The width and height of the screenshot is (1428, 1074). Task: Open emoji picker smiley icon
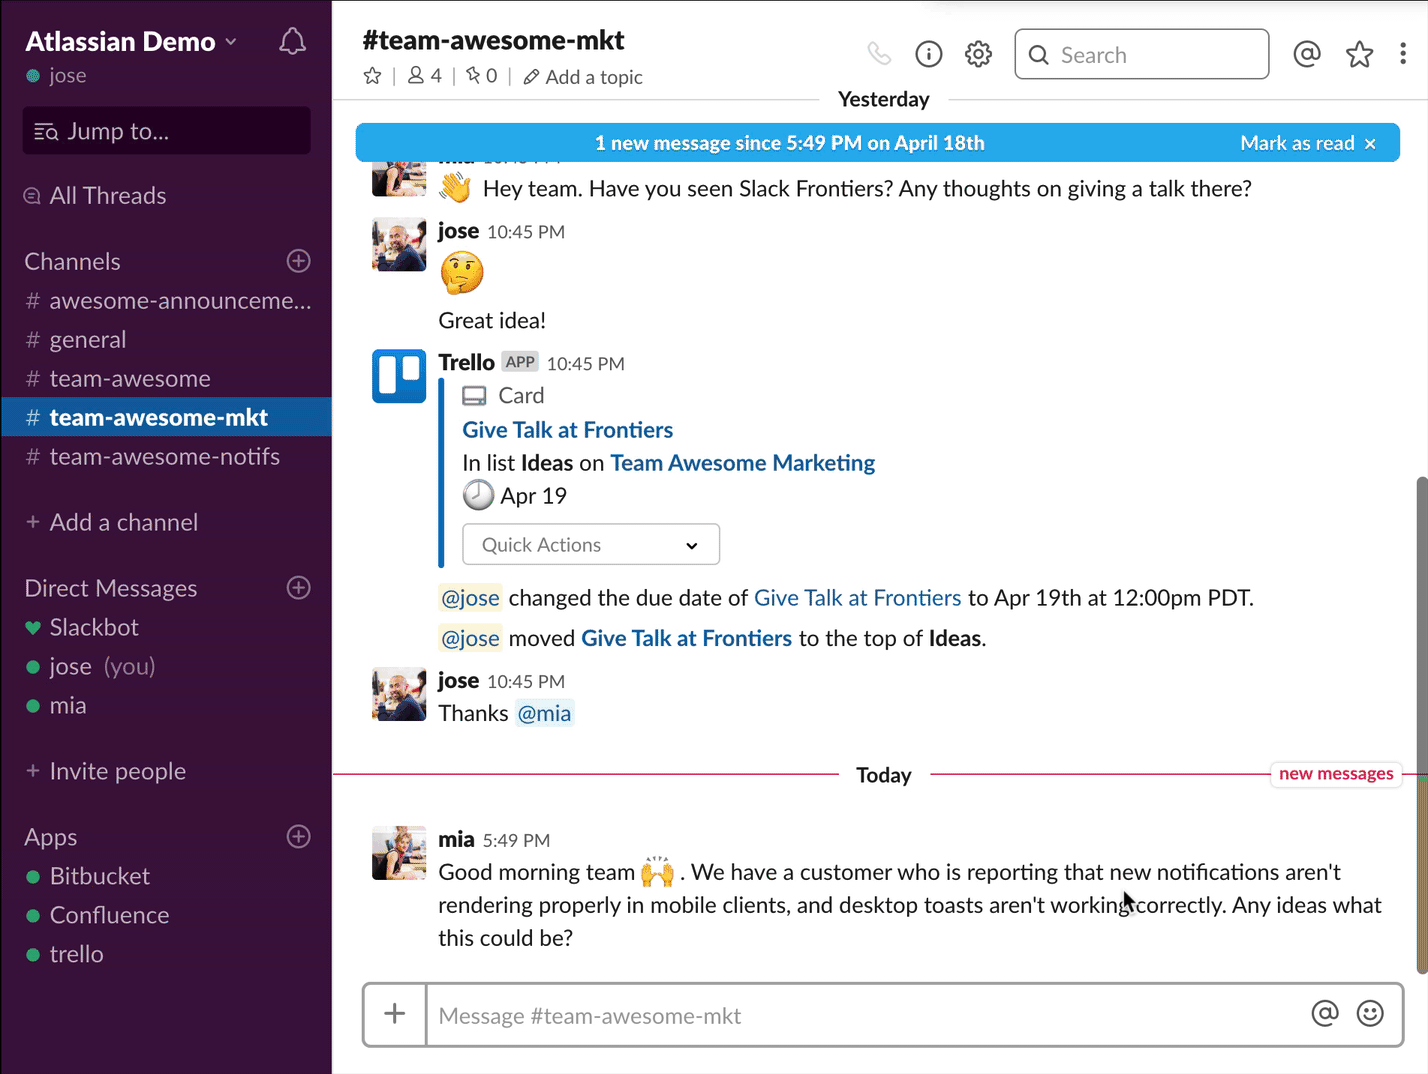(1370, 1014)
